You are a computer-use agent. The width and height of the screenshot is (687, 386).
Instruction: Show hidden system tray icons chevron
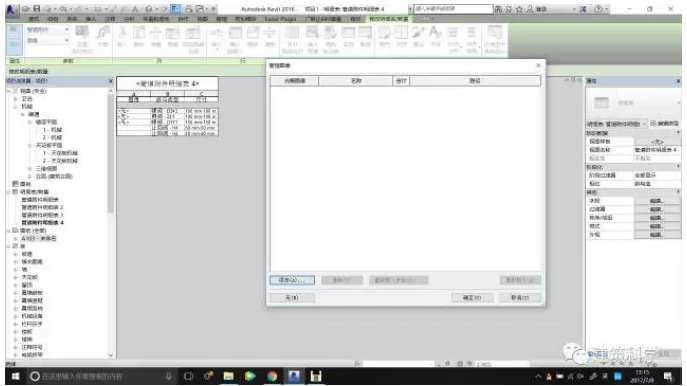[x=538, y=376]
